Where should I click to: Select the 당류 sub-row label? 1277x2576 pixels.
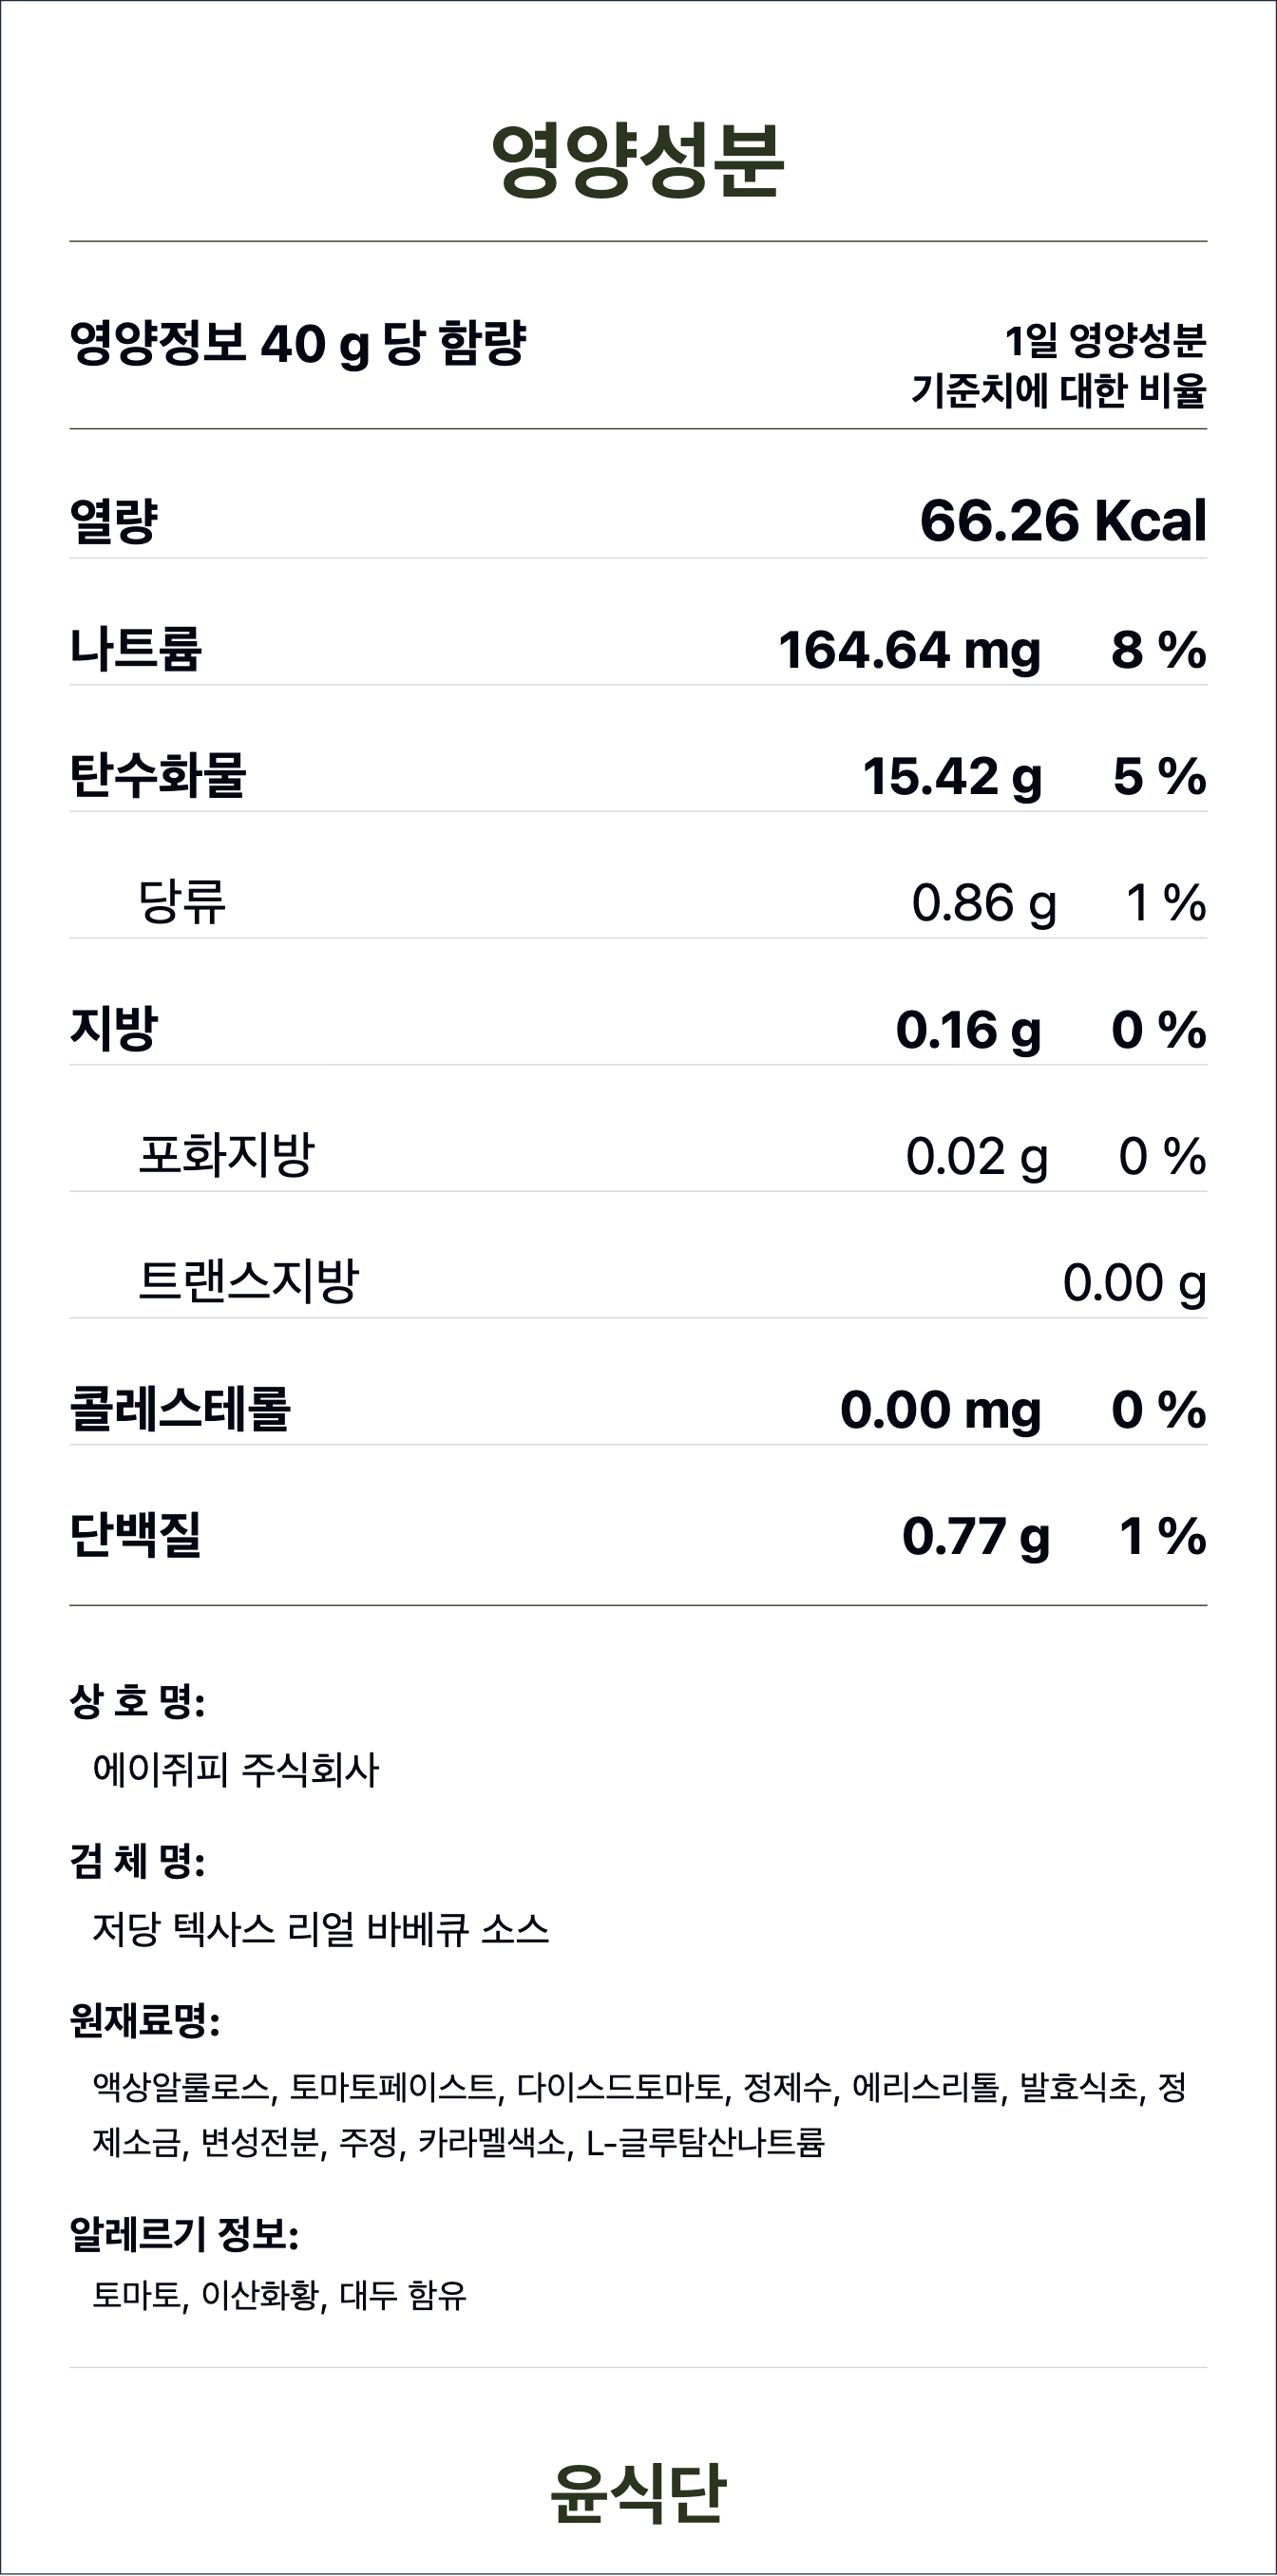point(182,902)
